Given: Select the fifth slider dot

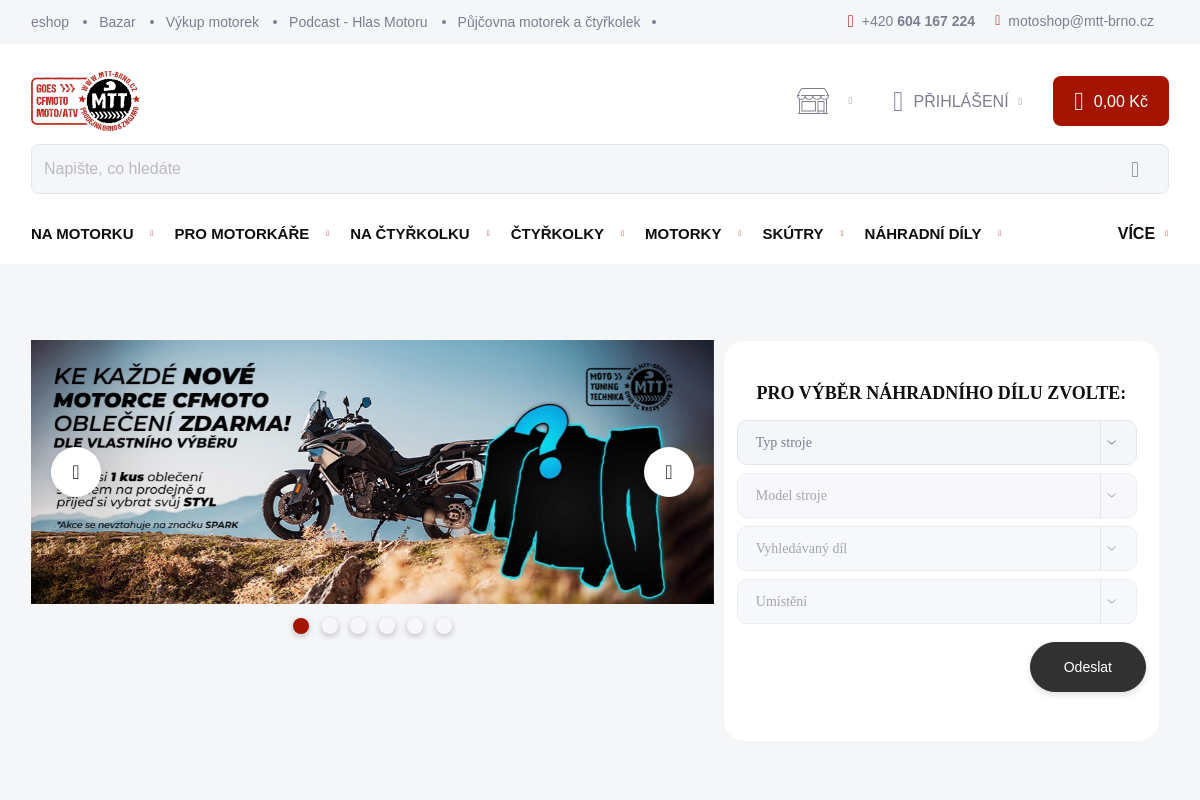Looking at the screenshot, I should (415, 626).
